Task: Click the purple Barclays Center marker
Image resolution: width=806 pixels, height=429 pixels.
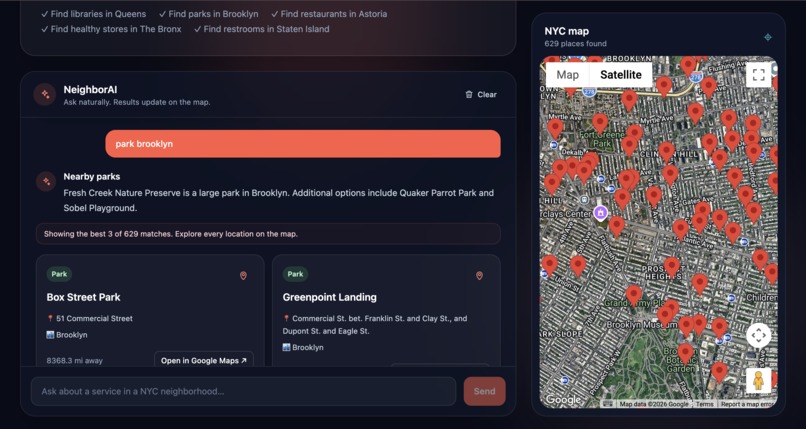Action: [x=600, y=212]
